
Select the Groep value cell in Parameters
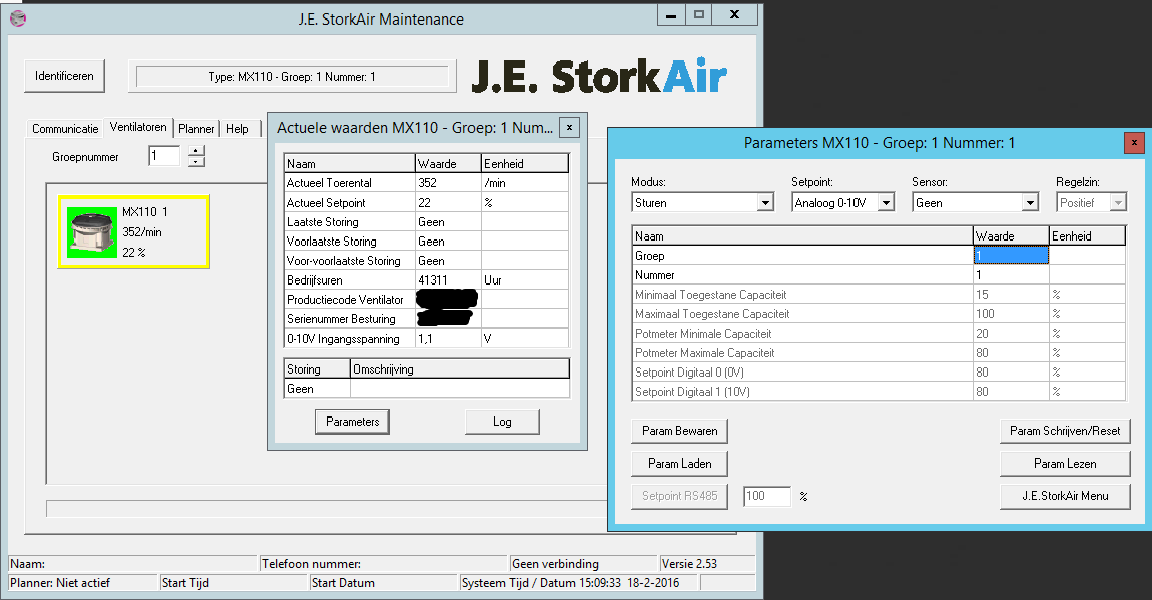point(1011,256)
